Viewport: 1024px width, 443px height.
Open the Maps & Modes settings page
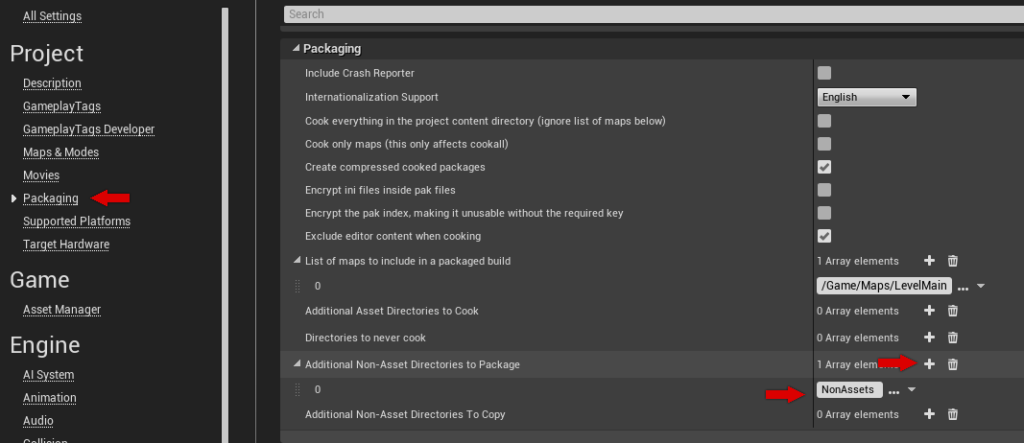(x=60, y=152)
